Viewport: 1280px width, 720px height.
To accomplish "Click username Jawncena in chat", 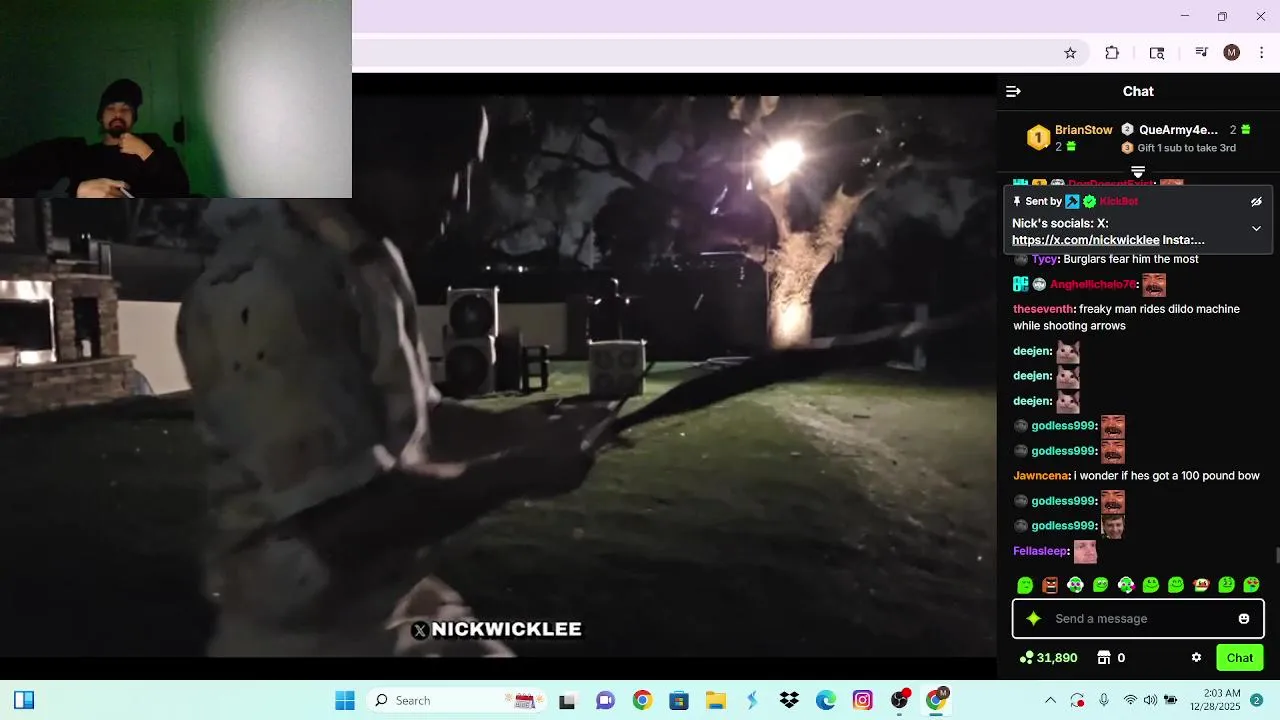I will (x=1041, y=476).
